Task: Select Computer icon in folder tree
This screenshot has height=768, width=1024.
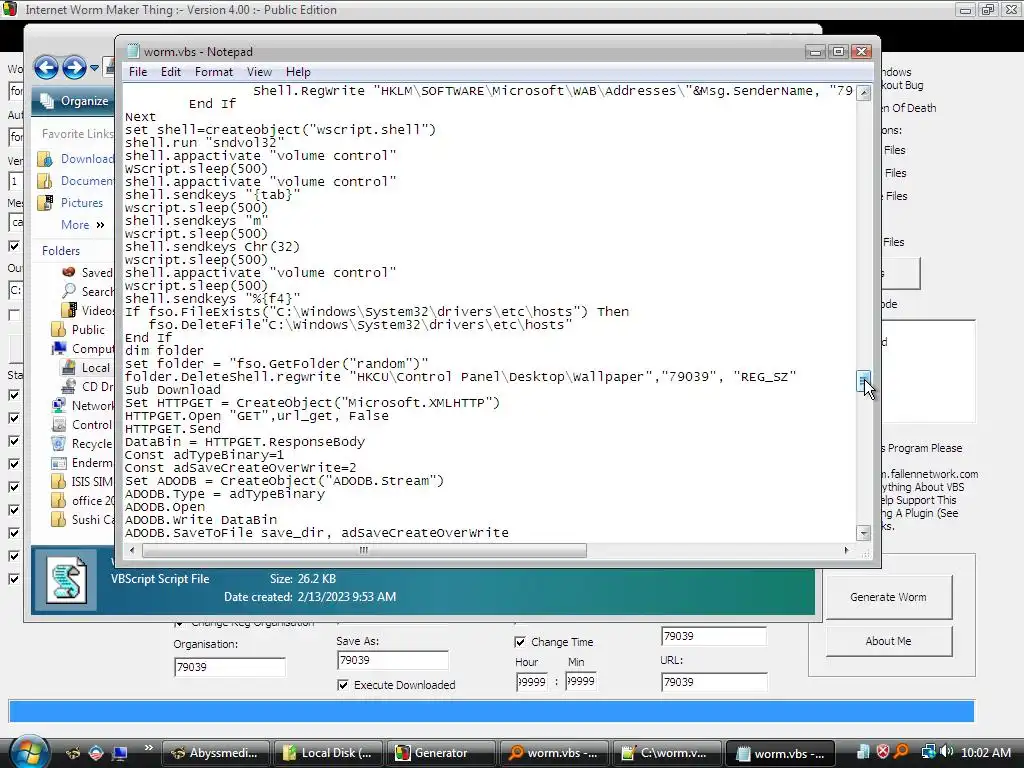Action: [x=59, y=349]
